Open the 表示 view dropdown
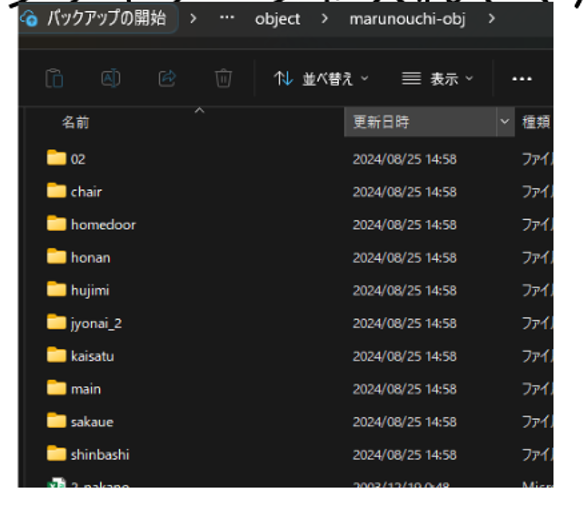This screenshot has width=587, height=505. pyautogui.click(x=438, y=79)
